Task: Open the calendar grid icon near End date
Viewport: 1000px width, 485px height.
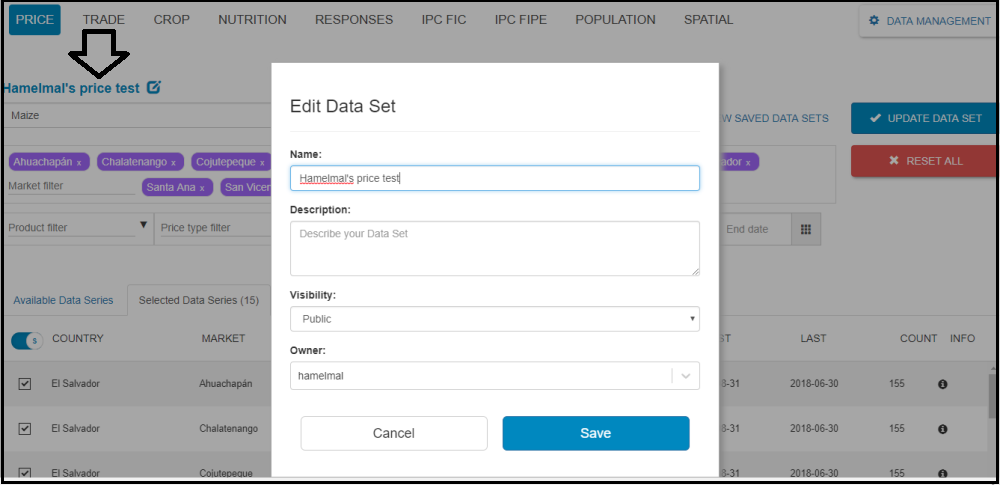Action: (x=805, y=229)
